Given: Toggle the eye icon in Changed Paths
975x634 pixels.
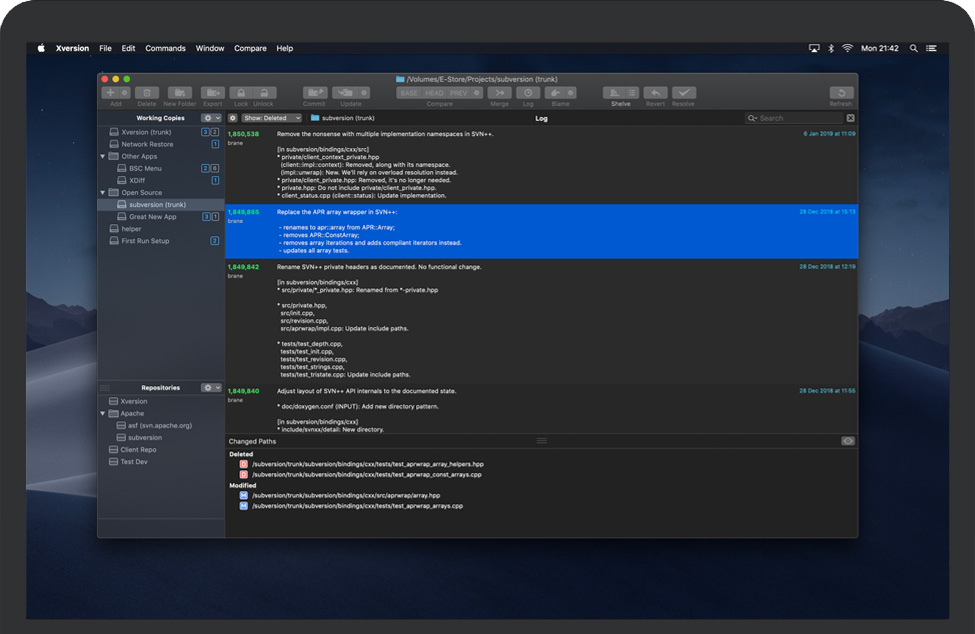Looking at the screenshot, I should [847, 441].
